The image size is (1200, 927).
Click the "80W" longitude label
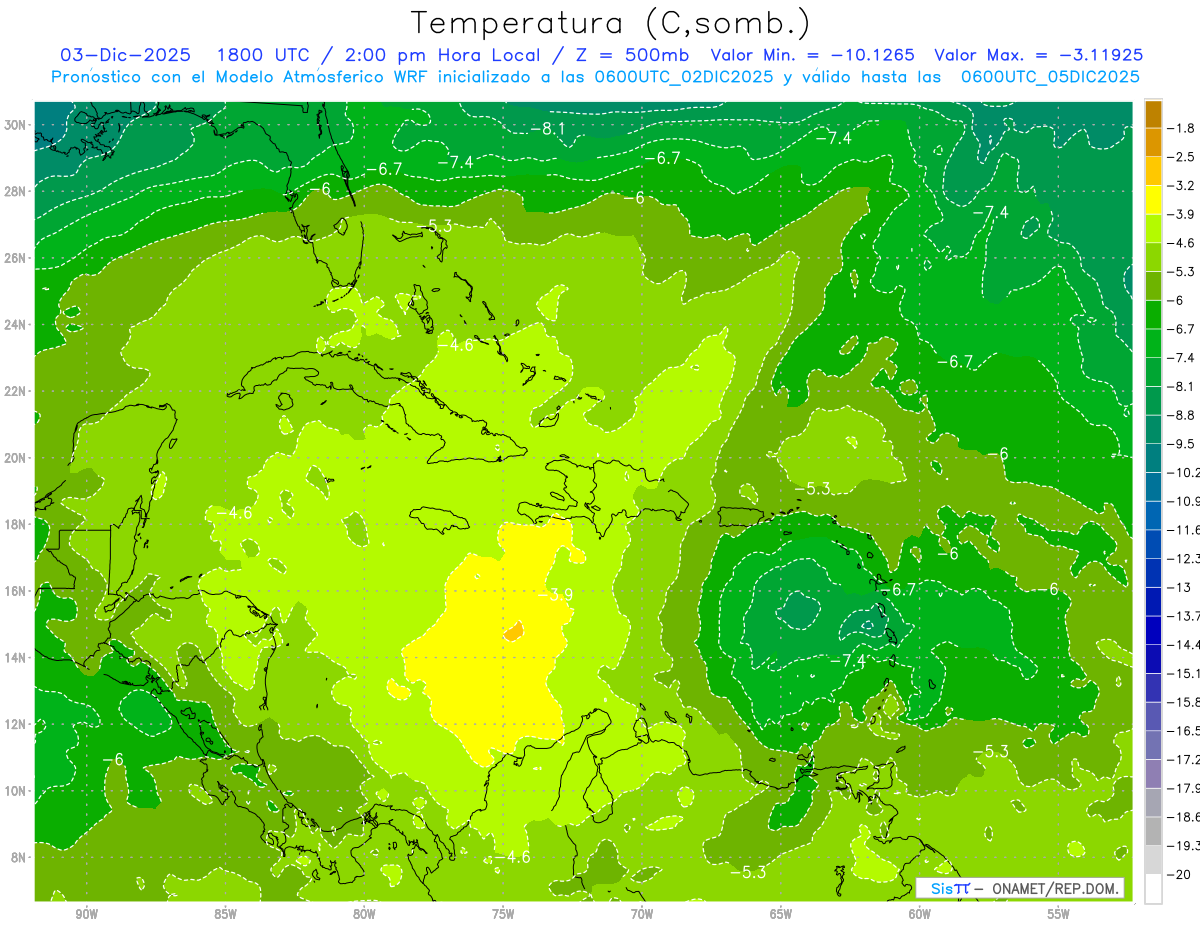(364, 914)
